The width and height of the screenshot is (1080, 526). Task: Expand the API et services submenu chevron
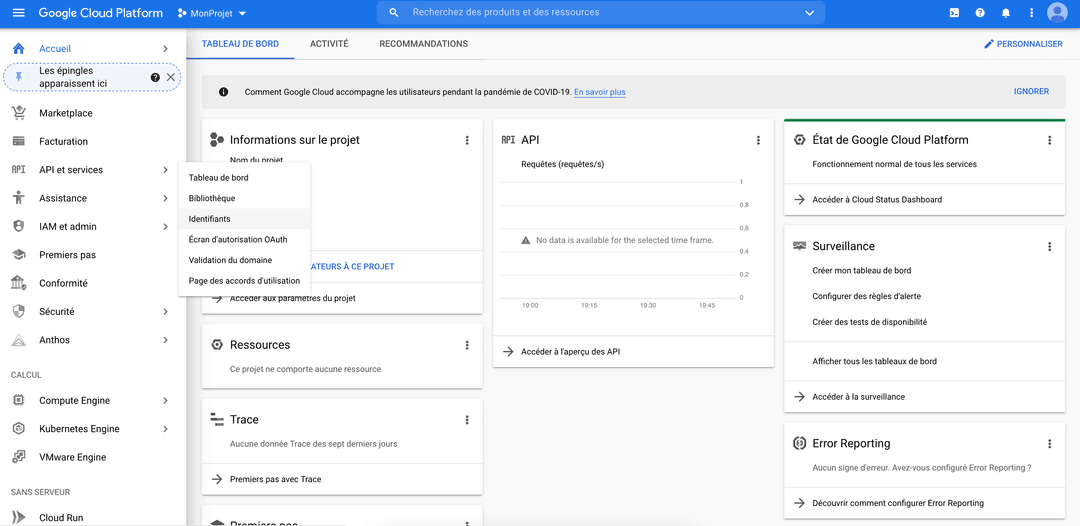coord(165,170)
